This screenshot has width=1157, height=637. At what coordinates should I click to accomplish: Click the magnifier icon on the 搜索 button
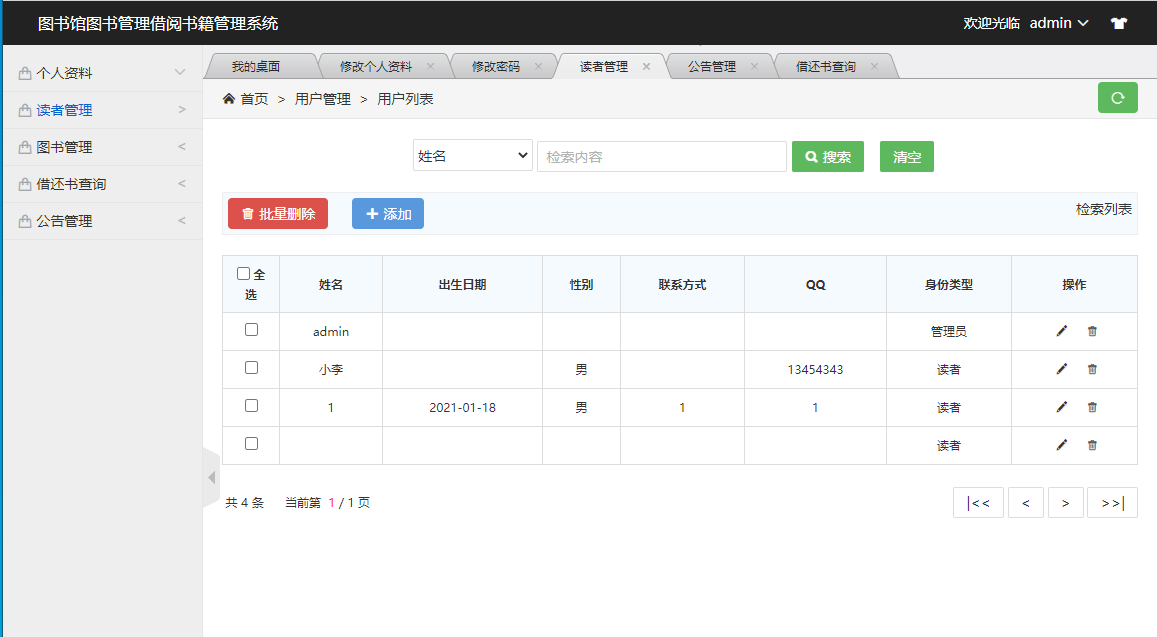[810, 156]
